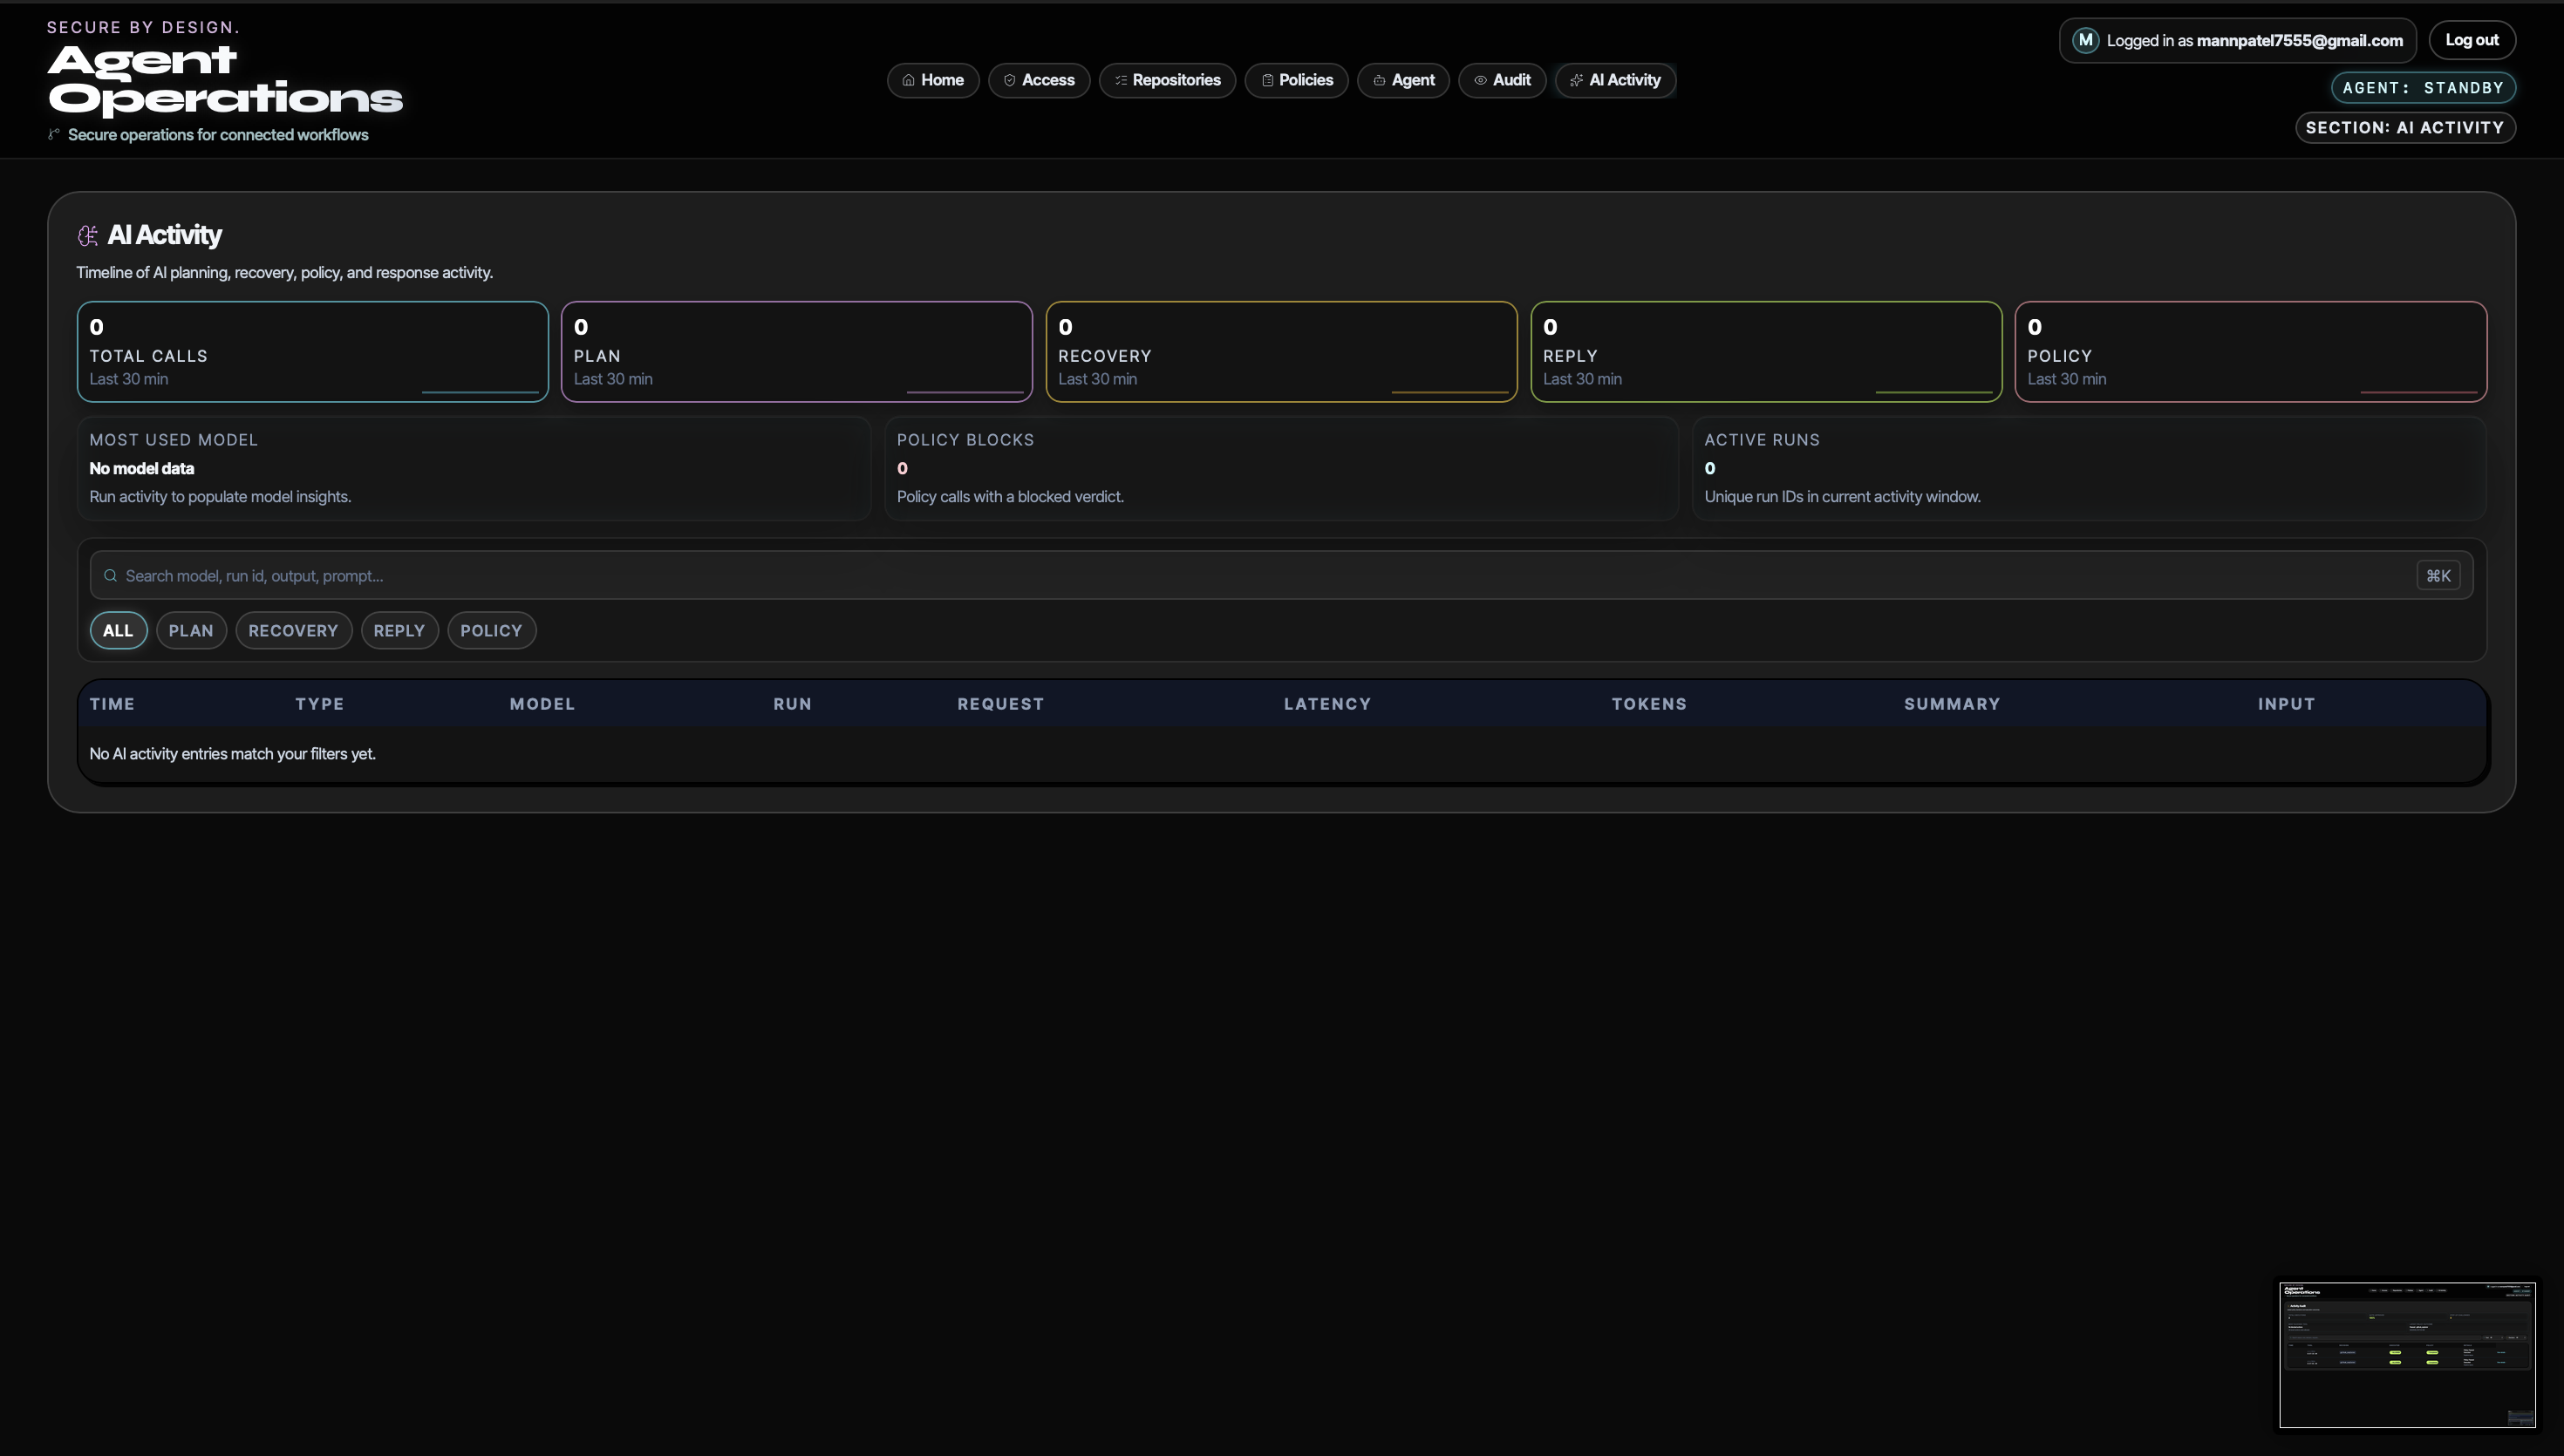Click the Audit eye icon

(1480, 80)
